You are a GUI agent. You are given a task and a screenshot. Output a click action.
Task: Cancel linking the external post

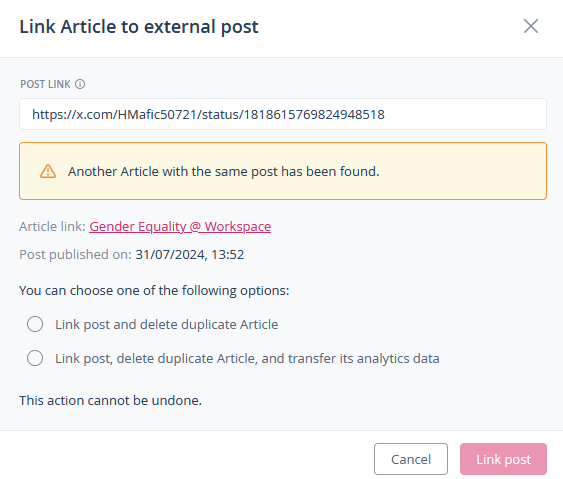coord(411,459)
